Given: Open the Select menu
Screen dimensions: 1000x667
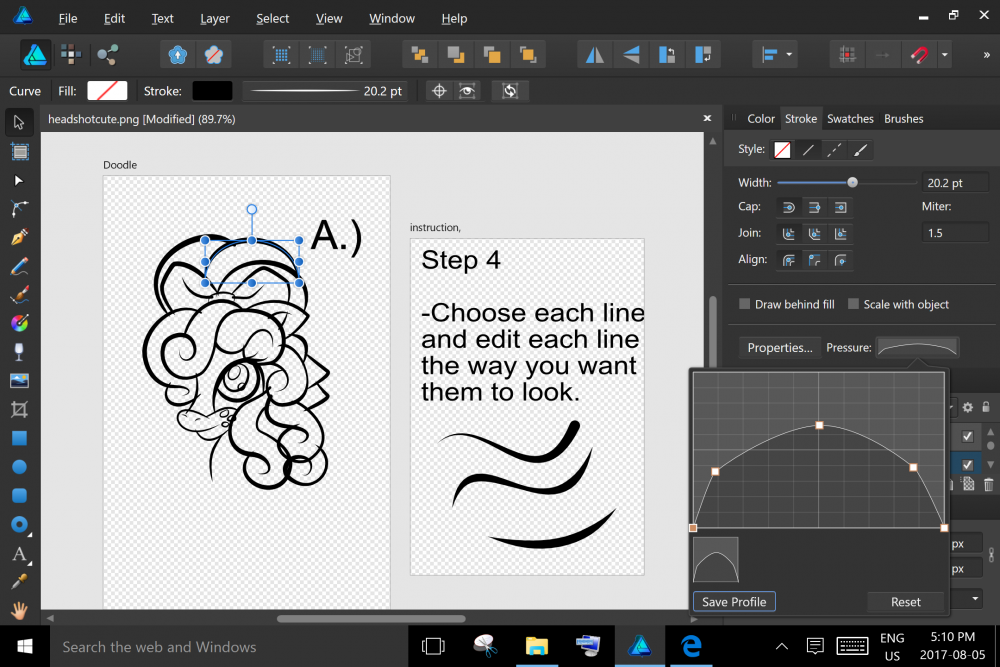Looking at the screenshot, I should [x=272, y=18].
